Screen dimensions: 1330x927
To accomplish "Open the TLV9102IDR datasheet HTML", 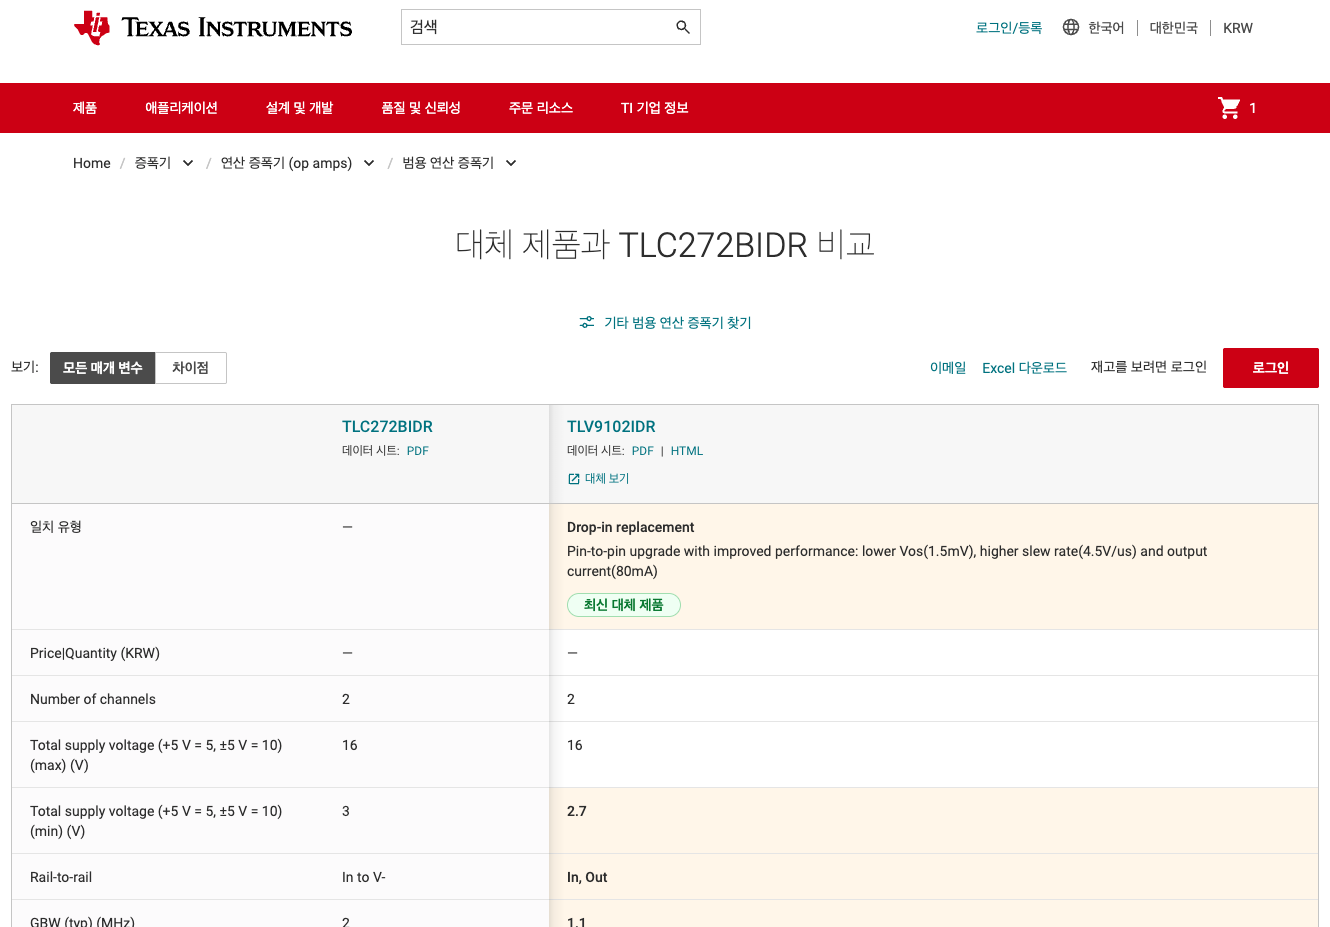I will [x=687, y=451].
